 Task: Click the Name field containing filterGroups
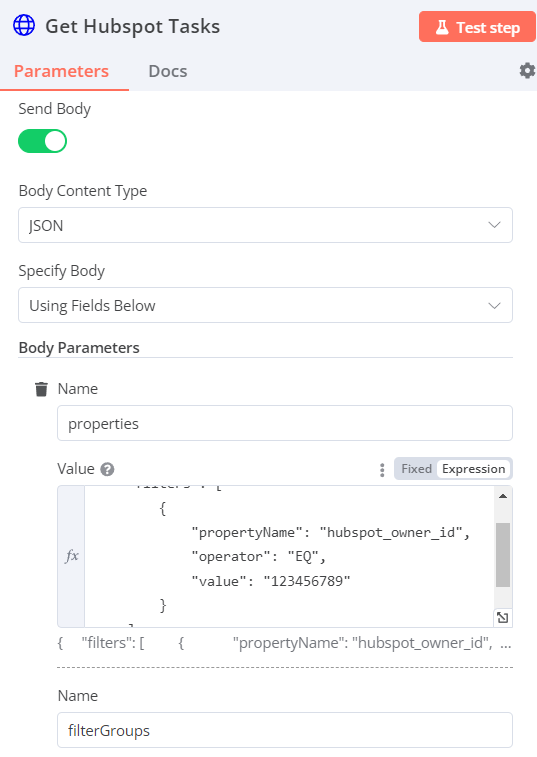pyautogui.click(x=284, y=730)
